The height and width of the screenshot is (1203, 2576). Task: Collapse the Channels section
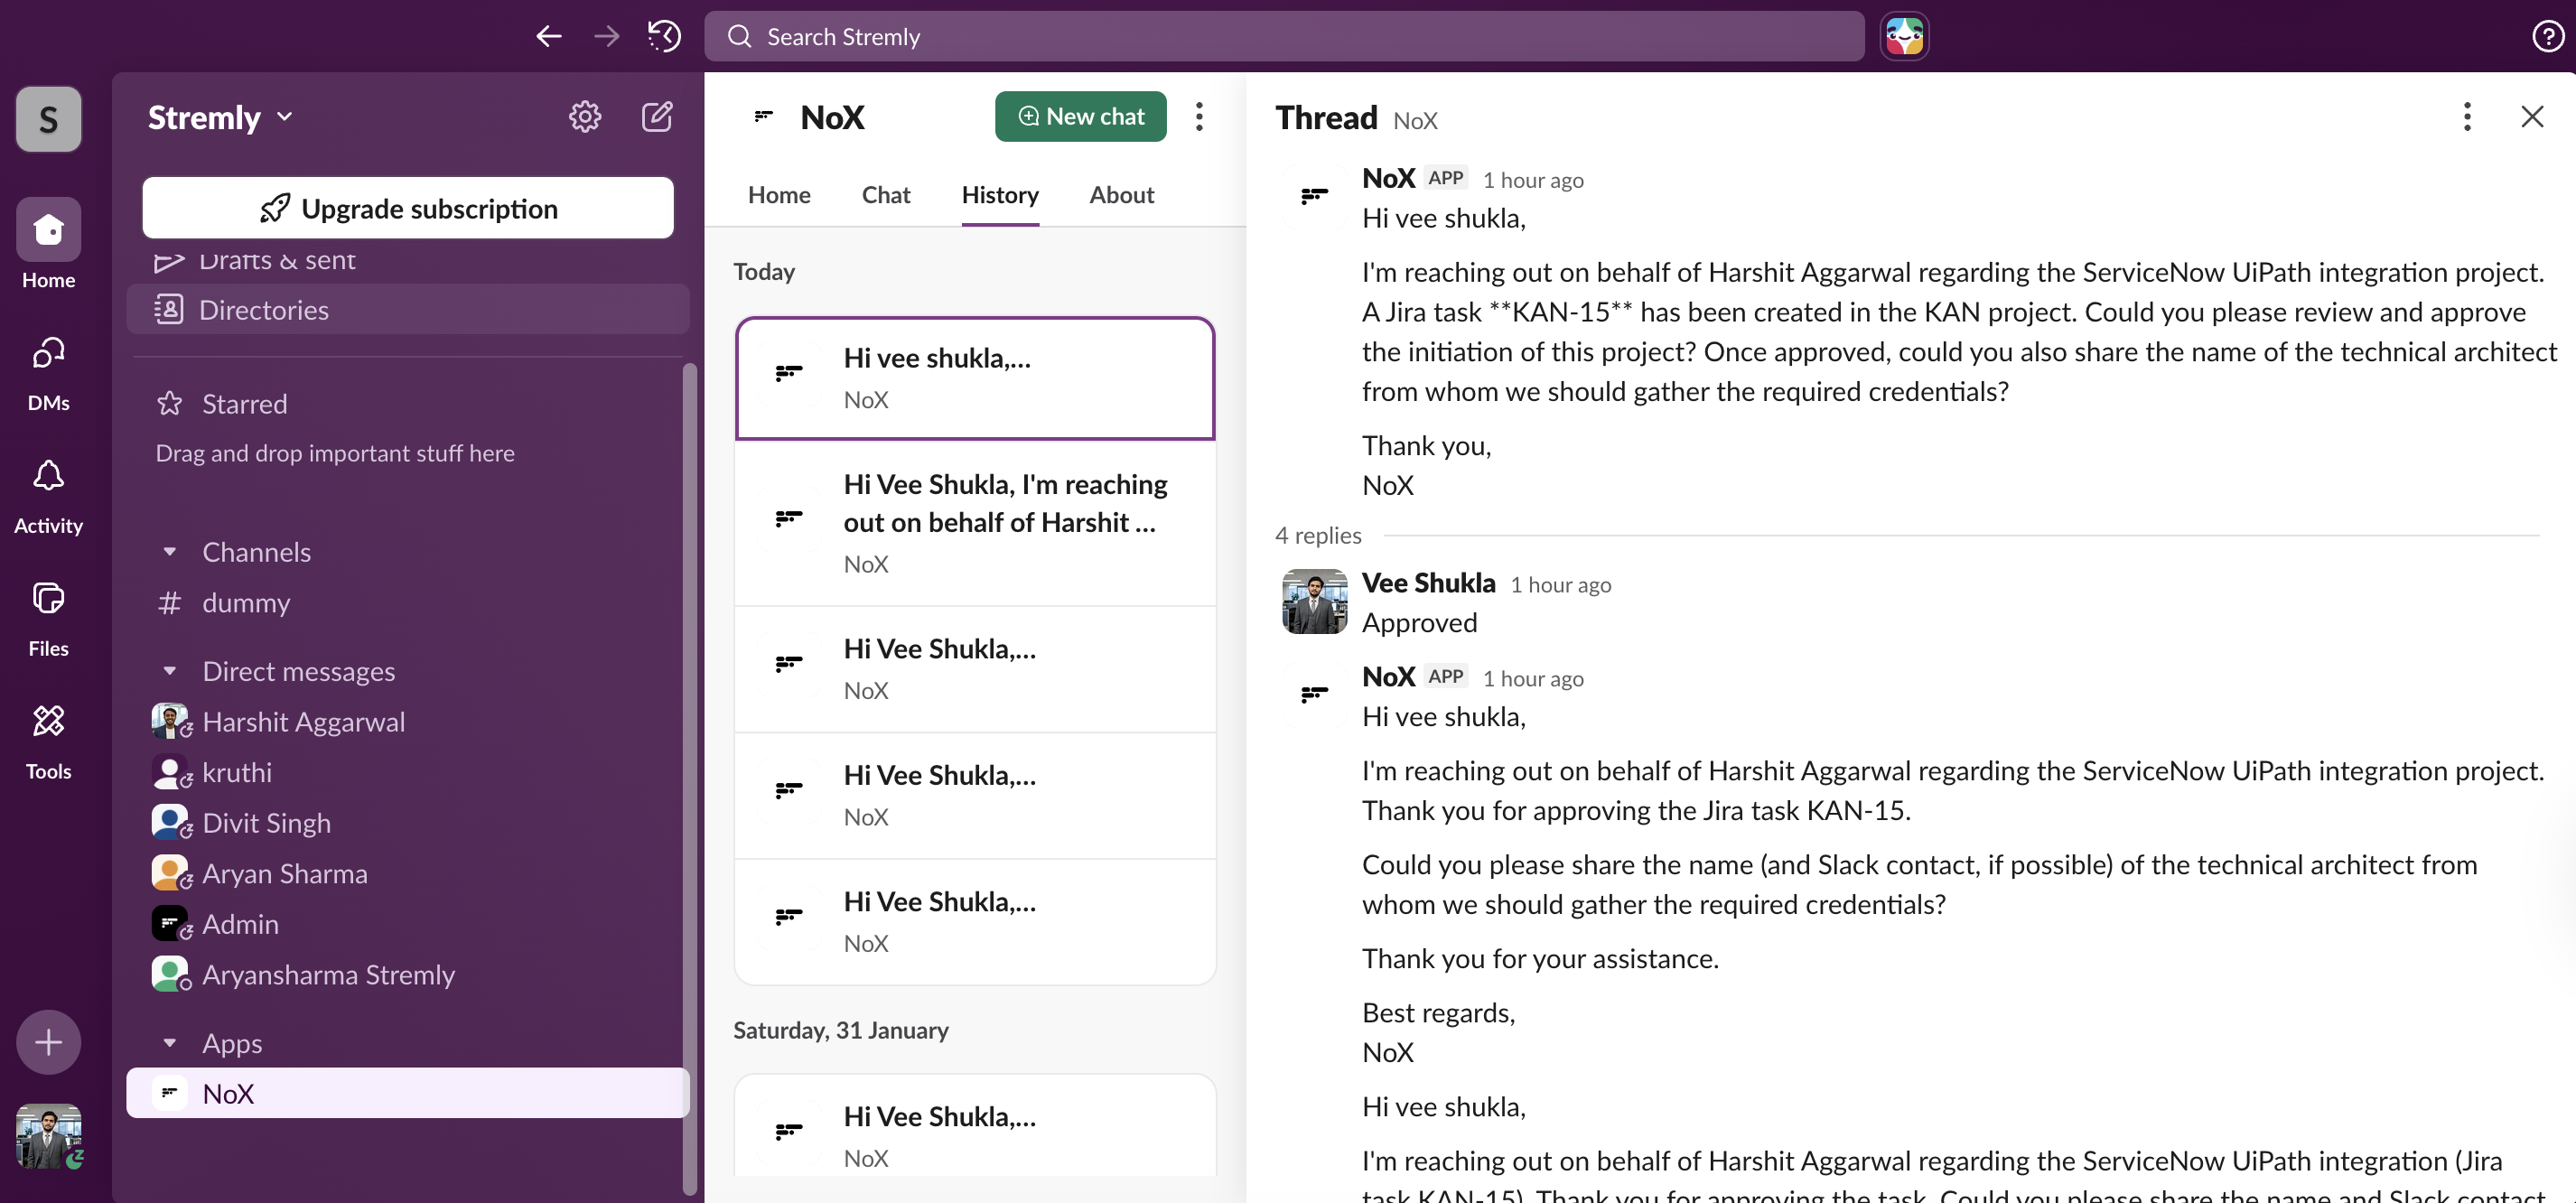click(170, 552)
